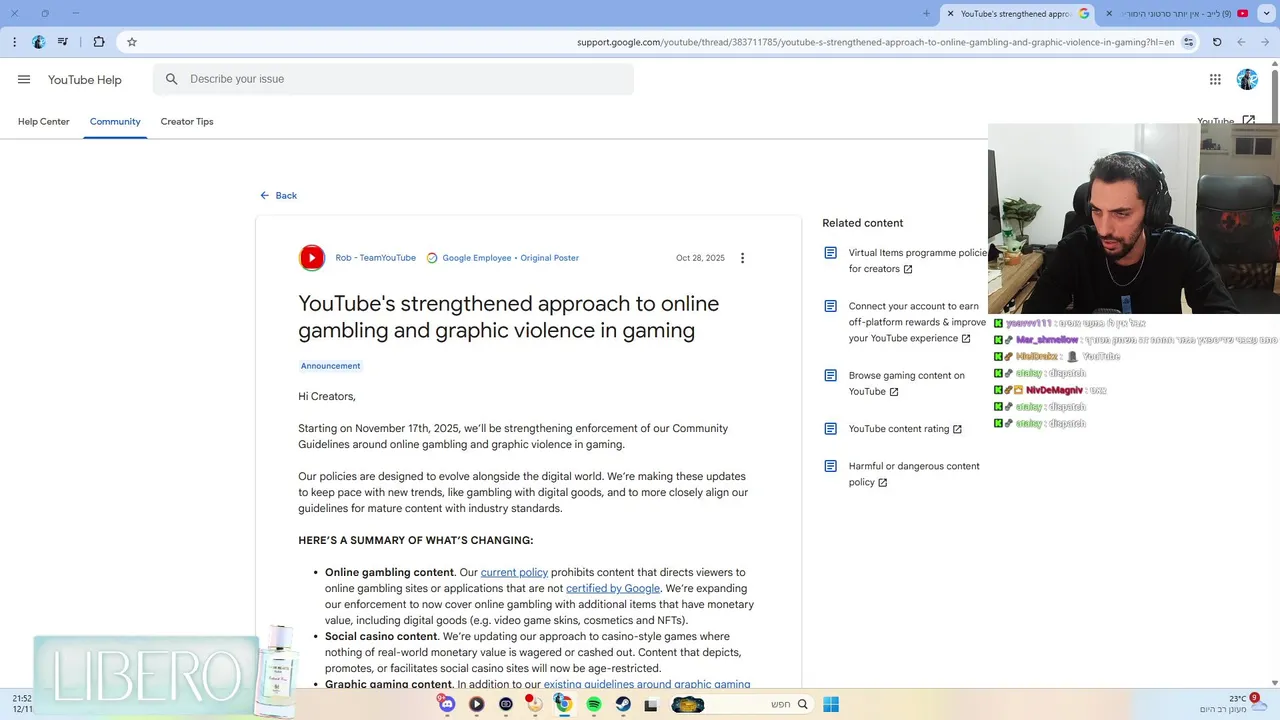Open existing guidelines around graphic gaming link
Viewport: 1280px width, 720px height.
click(x=647, y=684)
